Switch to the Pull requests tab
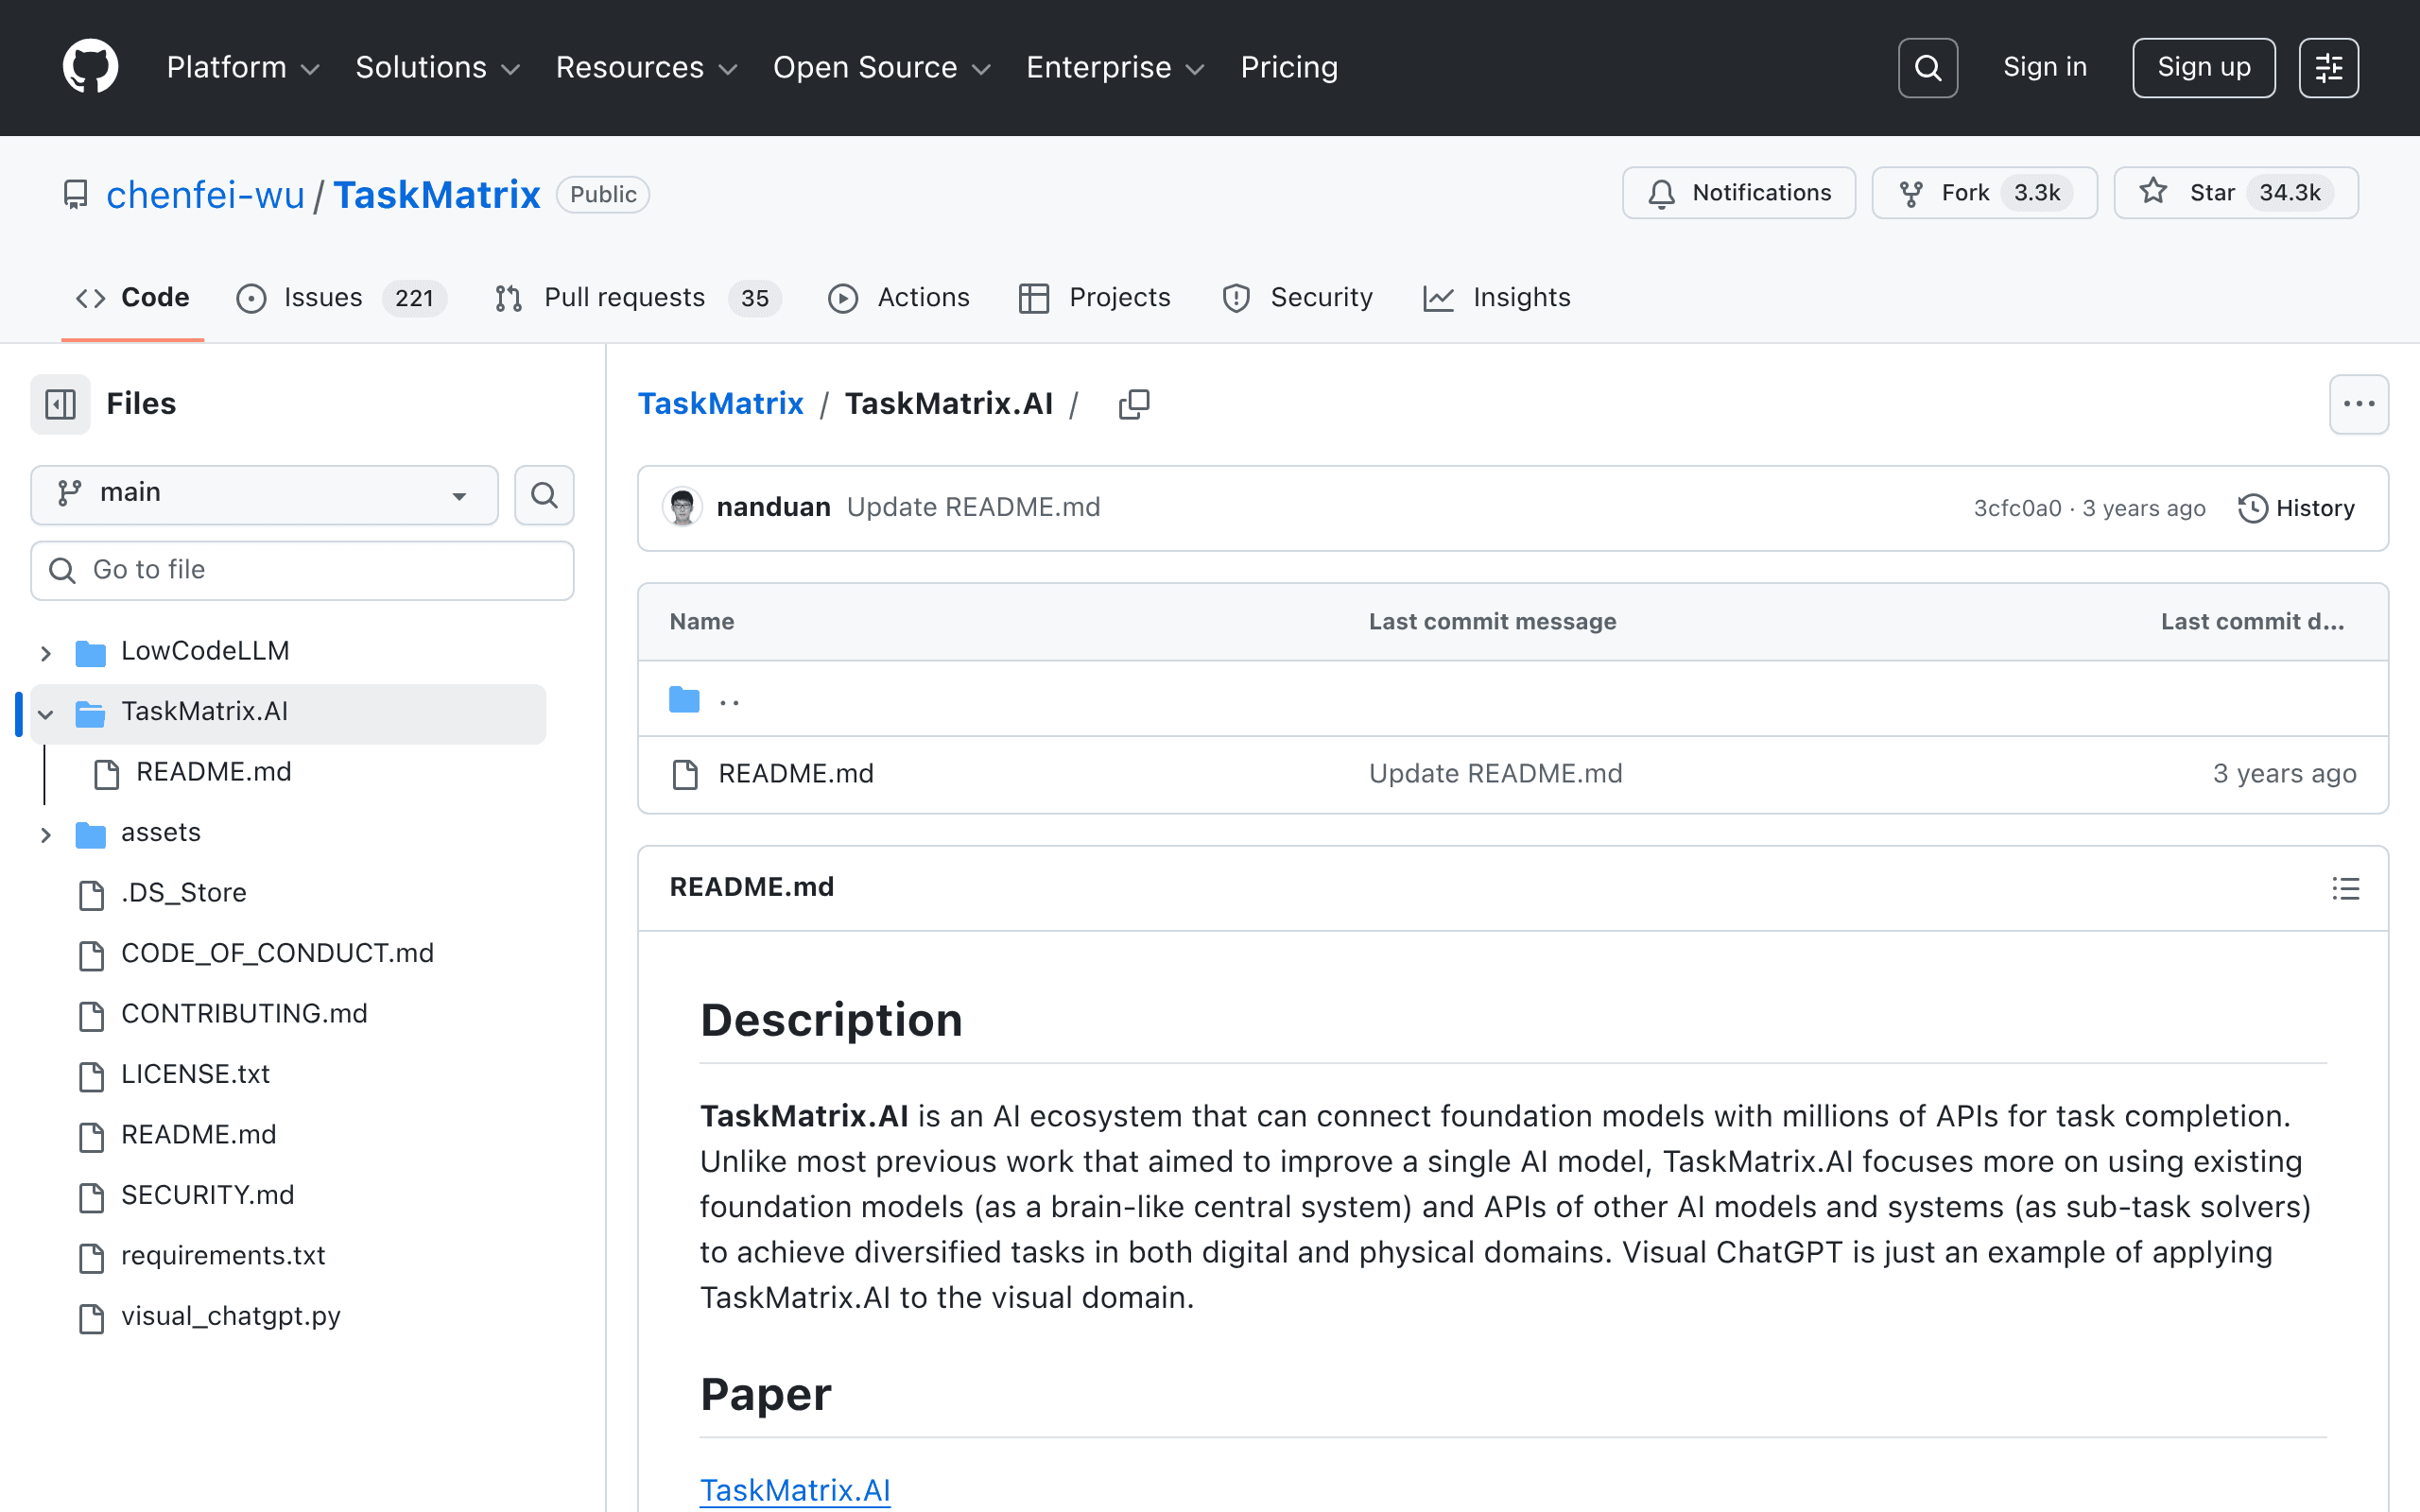The width and height of the screenshot is (2420, 1512). pyautogui.click(x=638, y=298)
